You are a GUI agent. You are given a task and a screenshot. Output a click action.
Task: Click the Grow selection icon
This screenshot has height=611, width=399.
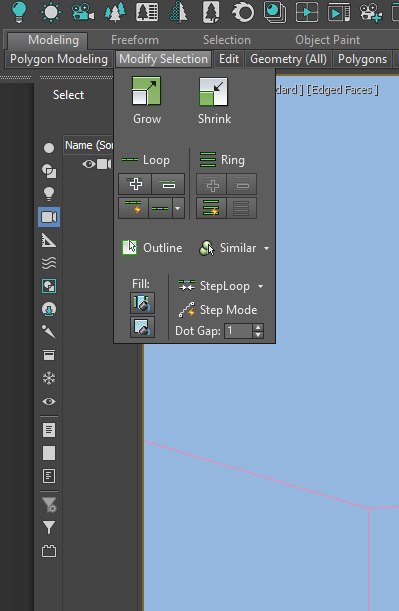click(x=146, y=91)
